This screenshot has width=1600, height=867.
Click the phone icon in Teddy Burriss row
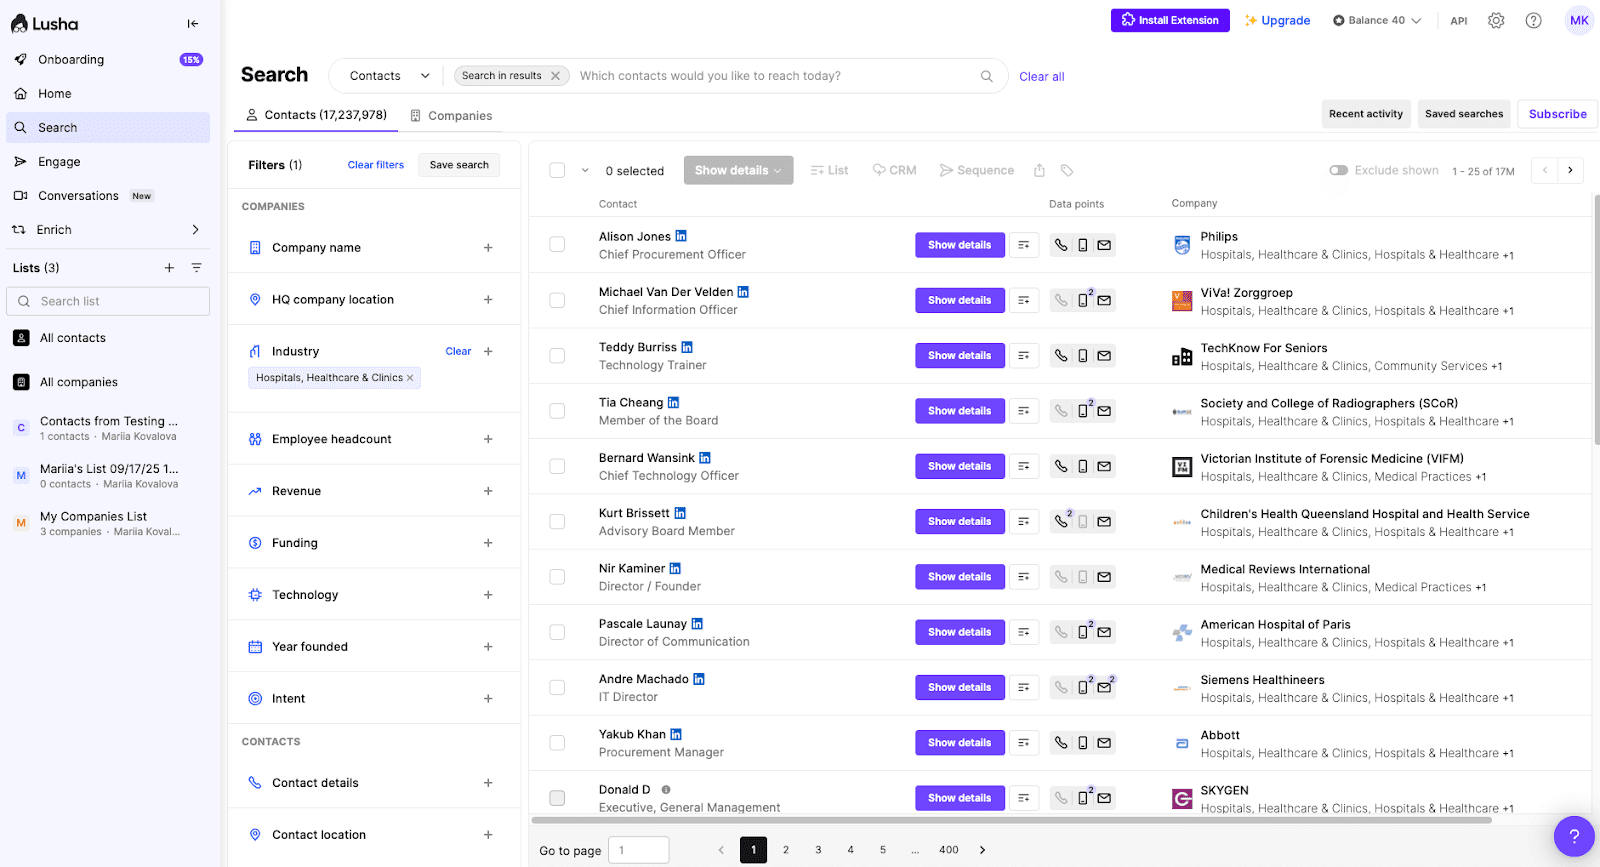1061,356
